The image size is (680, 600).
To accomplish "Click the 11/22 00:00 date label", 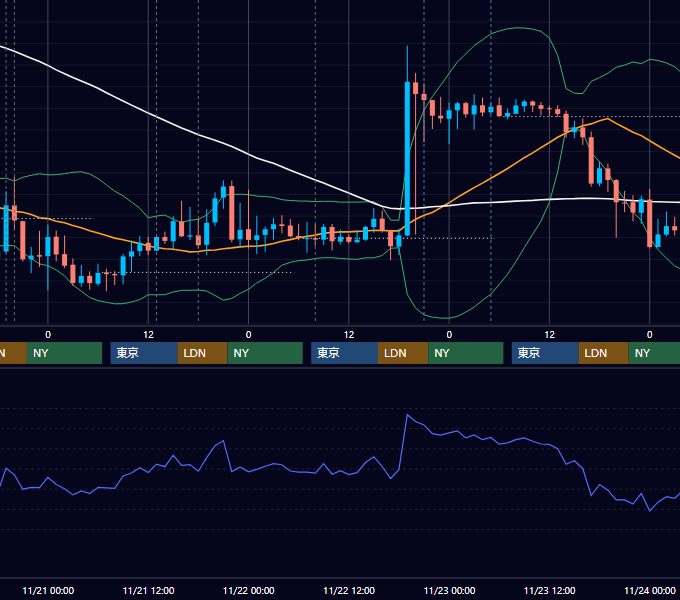I will [x=248, y=590].
